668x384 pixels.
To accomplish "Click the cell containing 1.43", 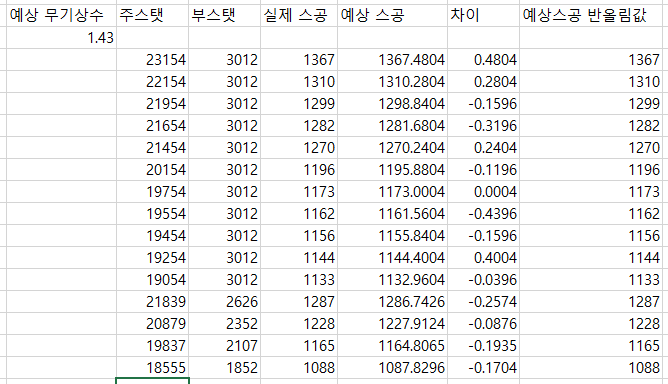I will [x=61, y=38].
